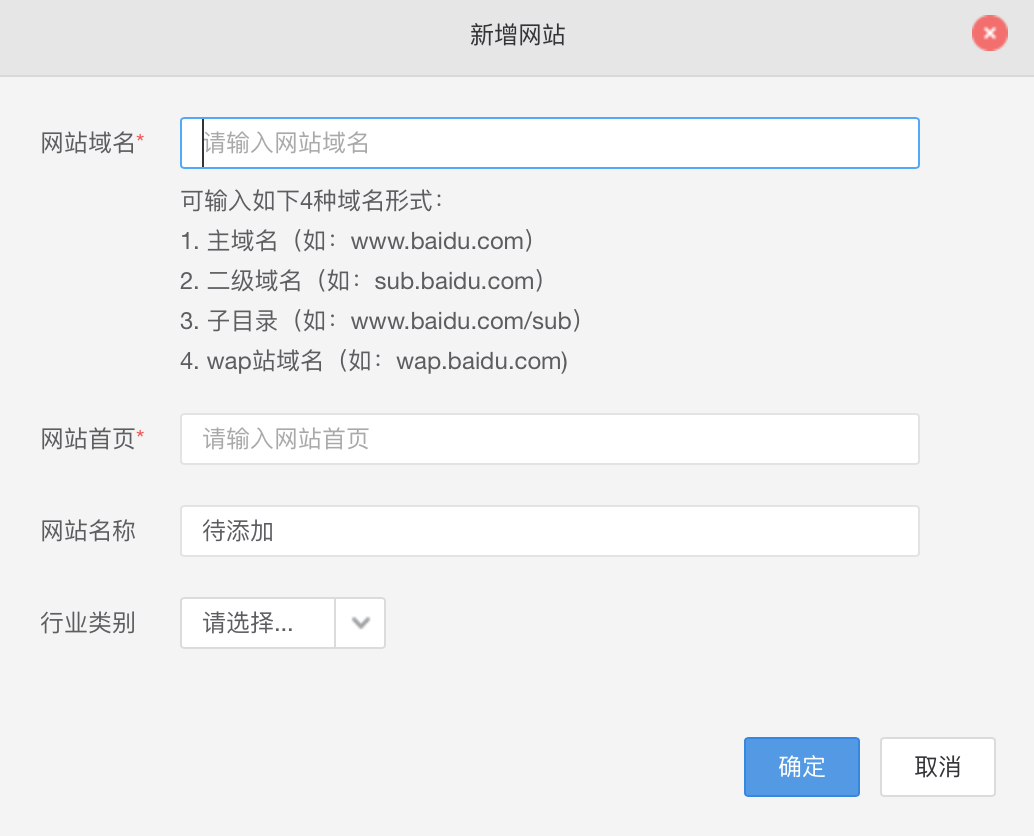Image resolution: width=1034 pixels, height=836 pixels.
Task: Close the 新增网站 dialog with red X
Action: (989, 34)
